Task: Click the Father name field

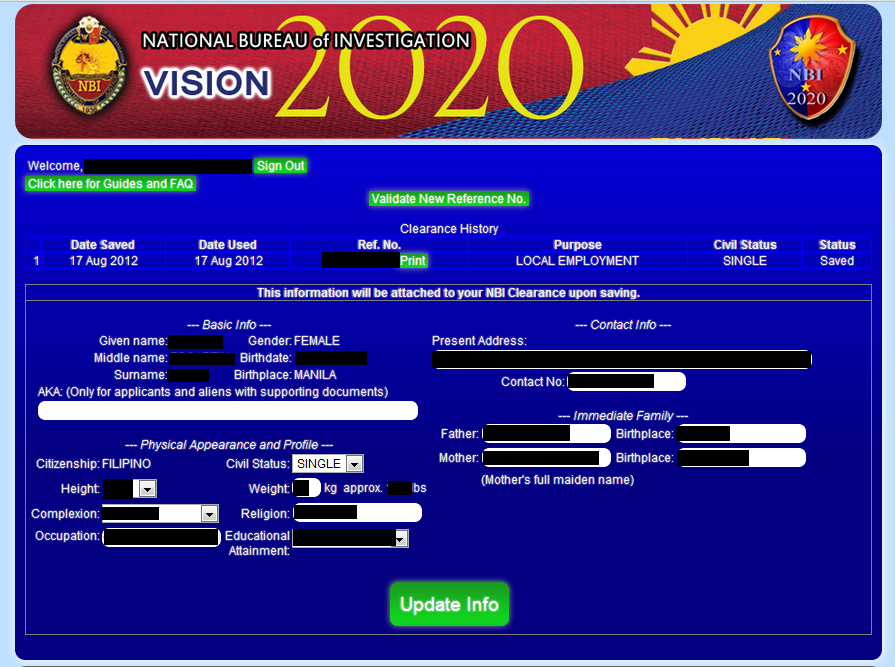Action: point(545,433)
